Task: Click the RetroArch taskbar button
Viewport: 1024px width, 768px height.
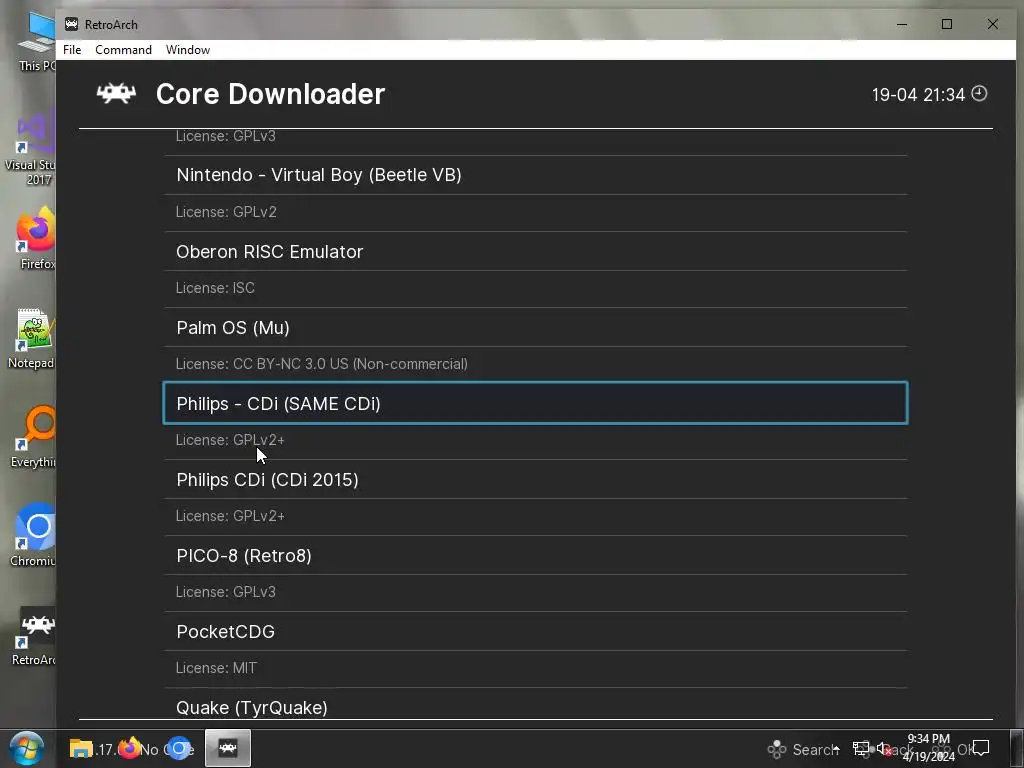Action: (228, 748)
